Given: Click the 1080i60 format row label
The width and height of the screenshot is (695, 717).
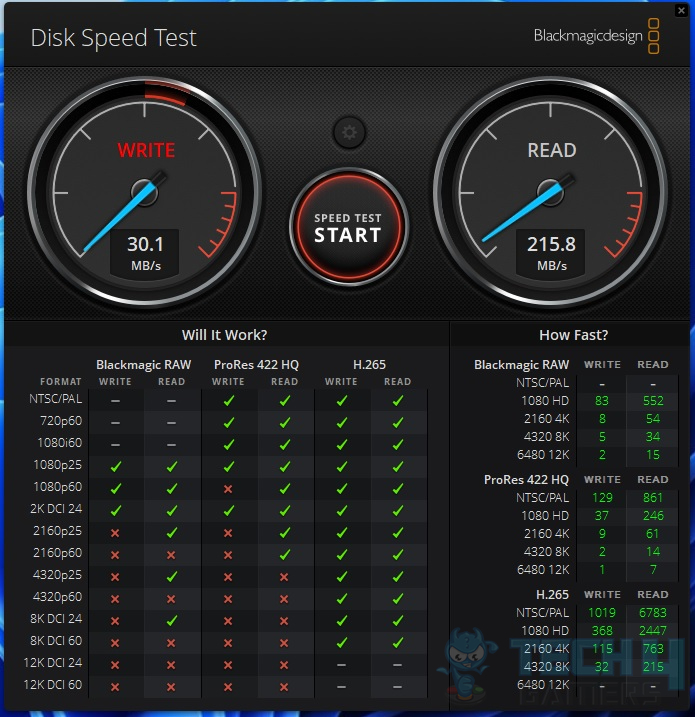Looking at the screenshot, I should point(59,443).
